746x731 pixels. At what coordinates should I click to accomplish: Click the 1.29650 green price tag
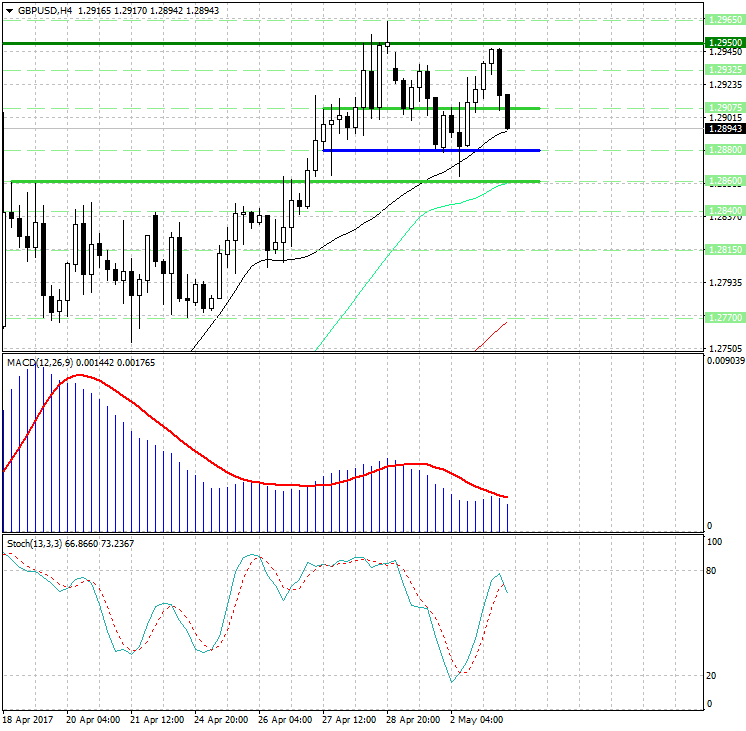point(725,20)
